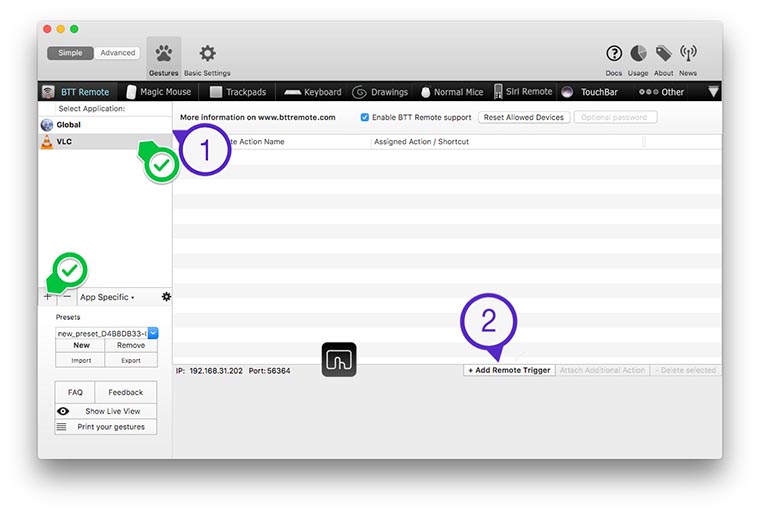Click Reset Allowed Devices button
The height and width of the screenshot is (513, 760).
523,117
